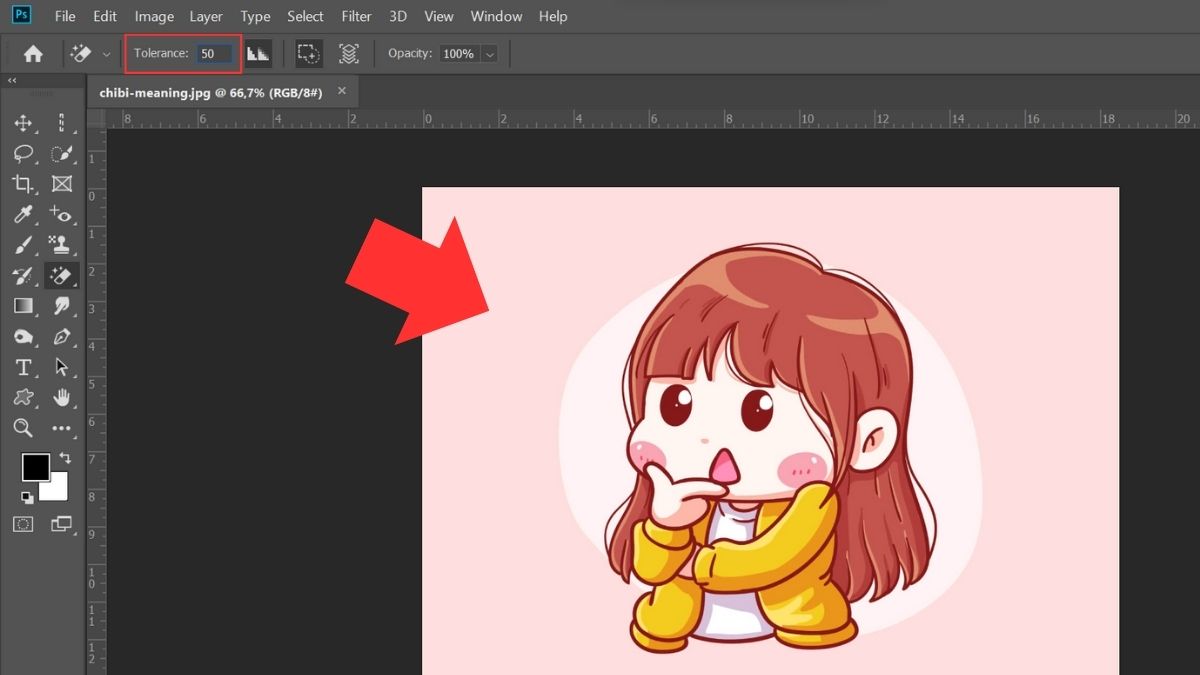Select the Custom Shape tool
Viewport: 1200px width, 675px height.
pyautogui.click(x=22, y=398)
